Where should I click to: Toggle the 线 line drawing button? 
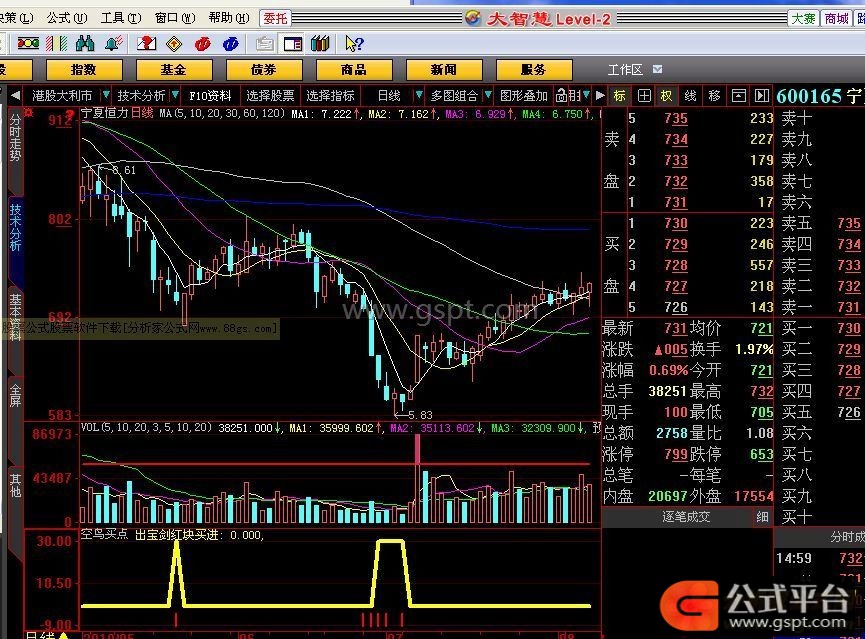[x=691, y=96]
